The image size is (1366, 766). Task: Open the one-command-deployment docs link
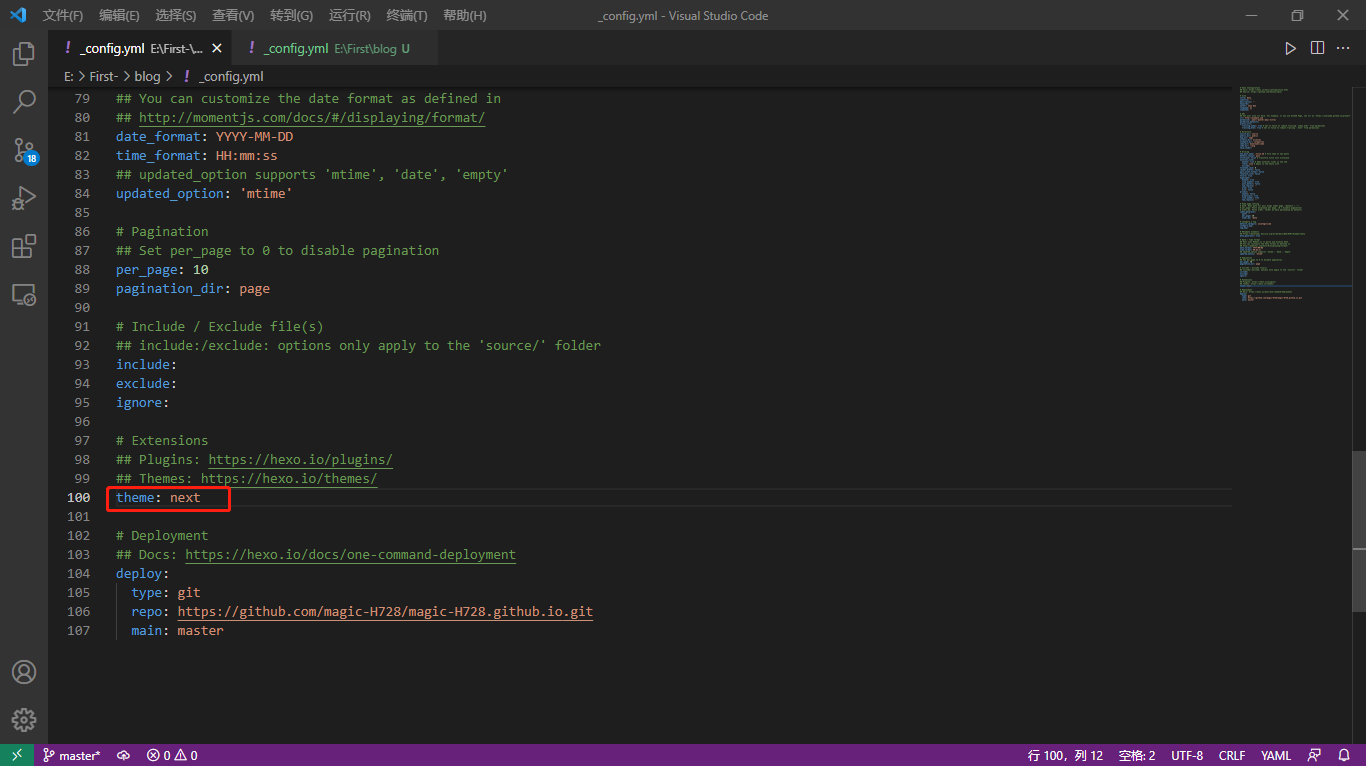point(351,555)
